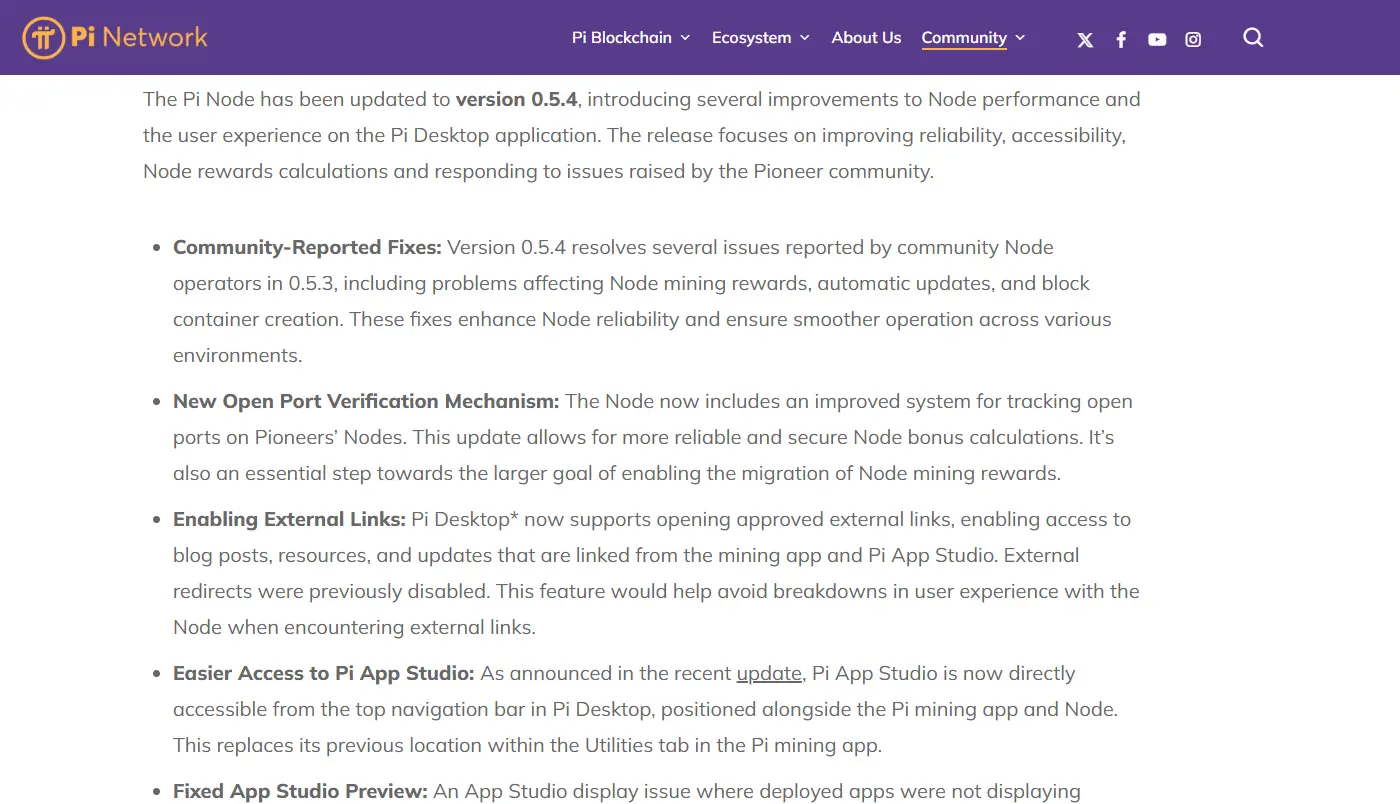Open the Facebook social icon
1400x804 pixels.
(x=1121, y=40)
